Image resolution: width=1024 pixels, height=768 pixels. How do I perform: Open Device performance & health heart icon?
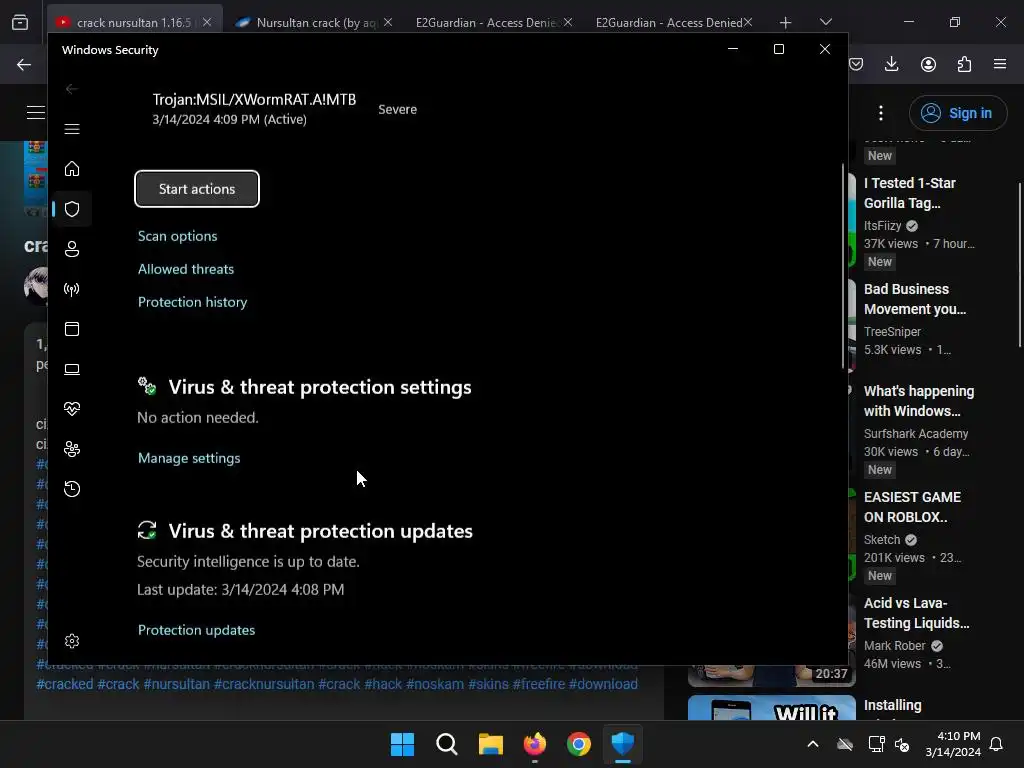tap(72, 409)
